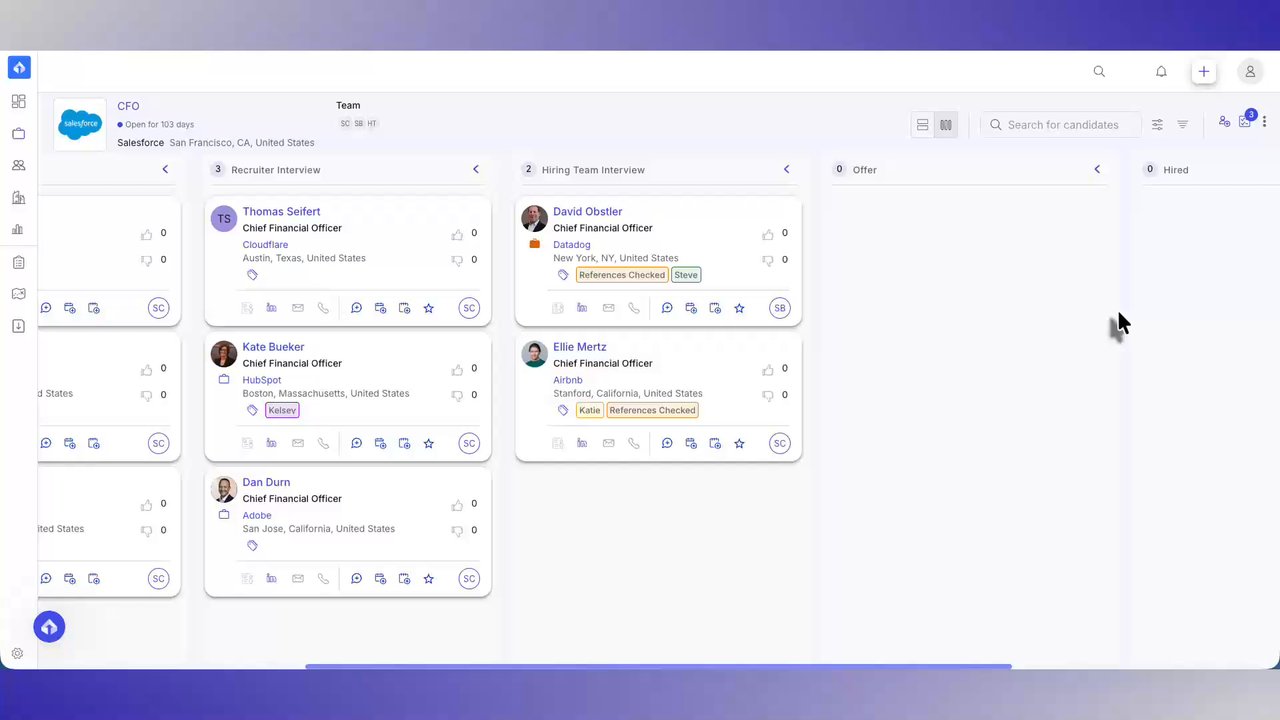Open Ellie Mertz's candidate profile
This screenshot has height=720, width=1280.
(580, 347)
